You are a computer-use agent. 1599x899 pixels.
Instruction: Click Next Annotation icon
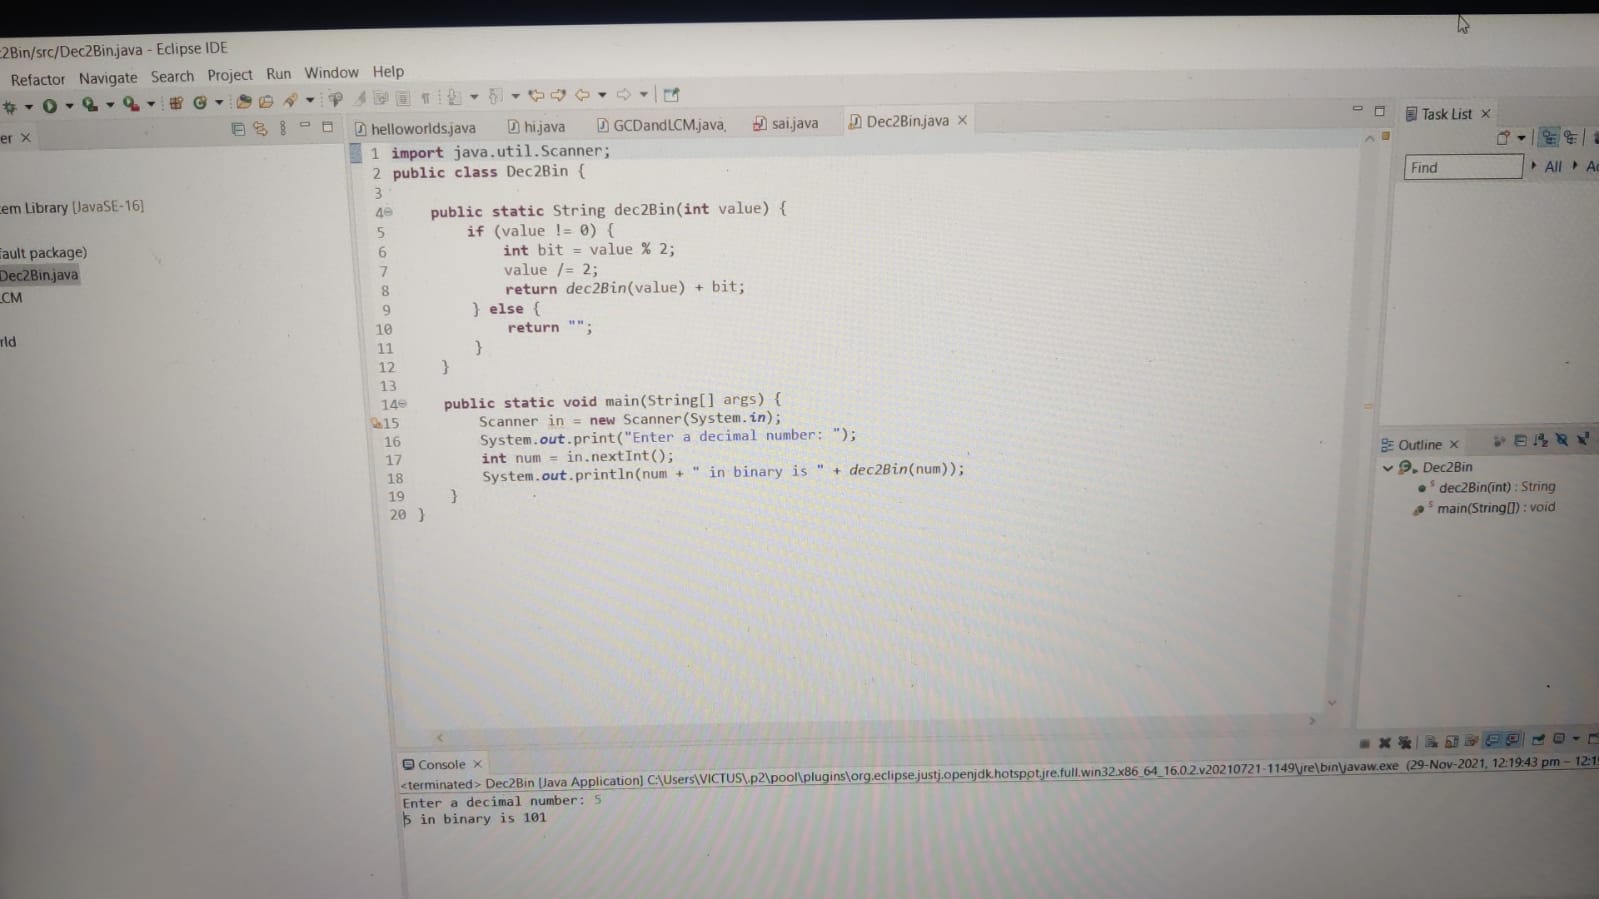click(454, 97)
